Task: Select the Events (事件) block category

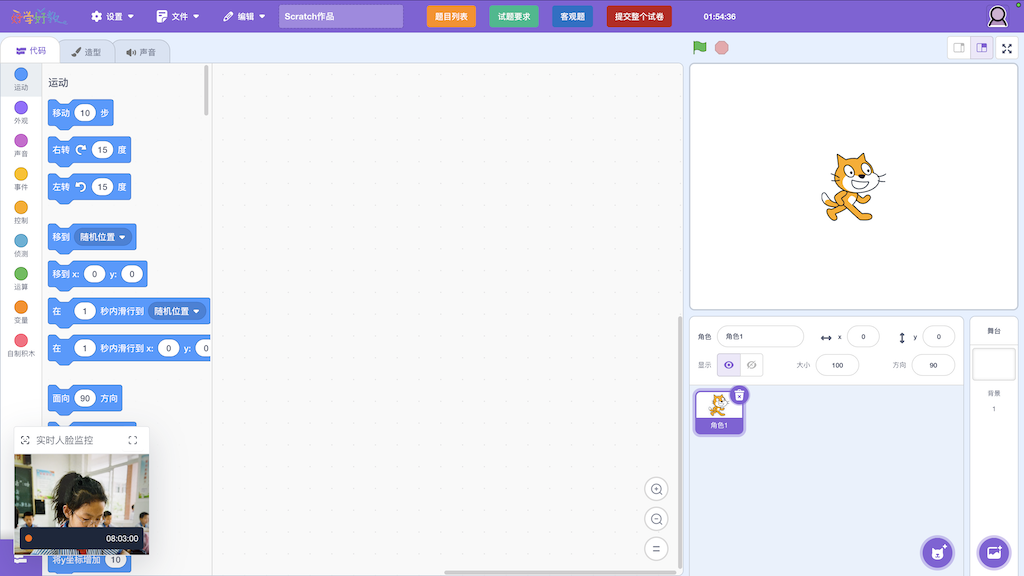Action: [21, 179]
